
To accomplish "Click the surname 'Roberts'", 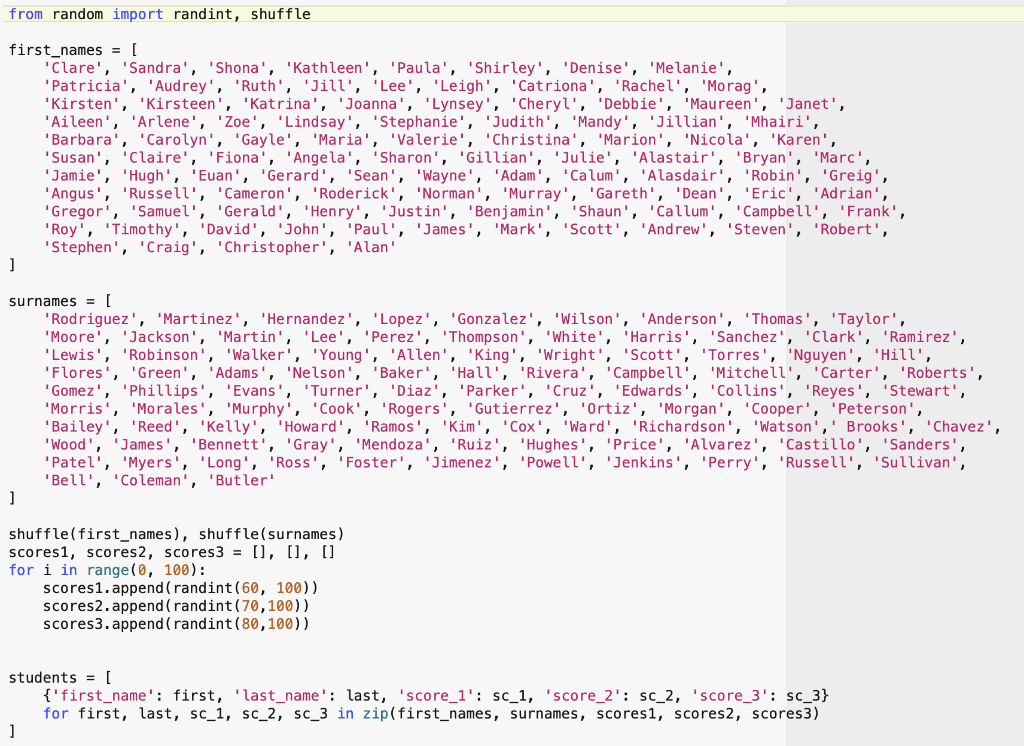I will tap(936, 373).
